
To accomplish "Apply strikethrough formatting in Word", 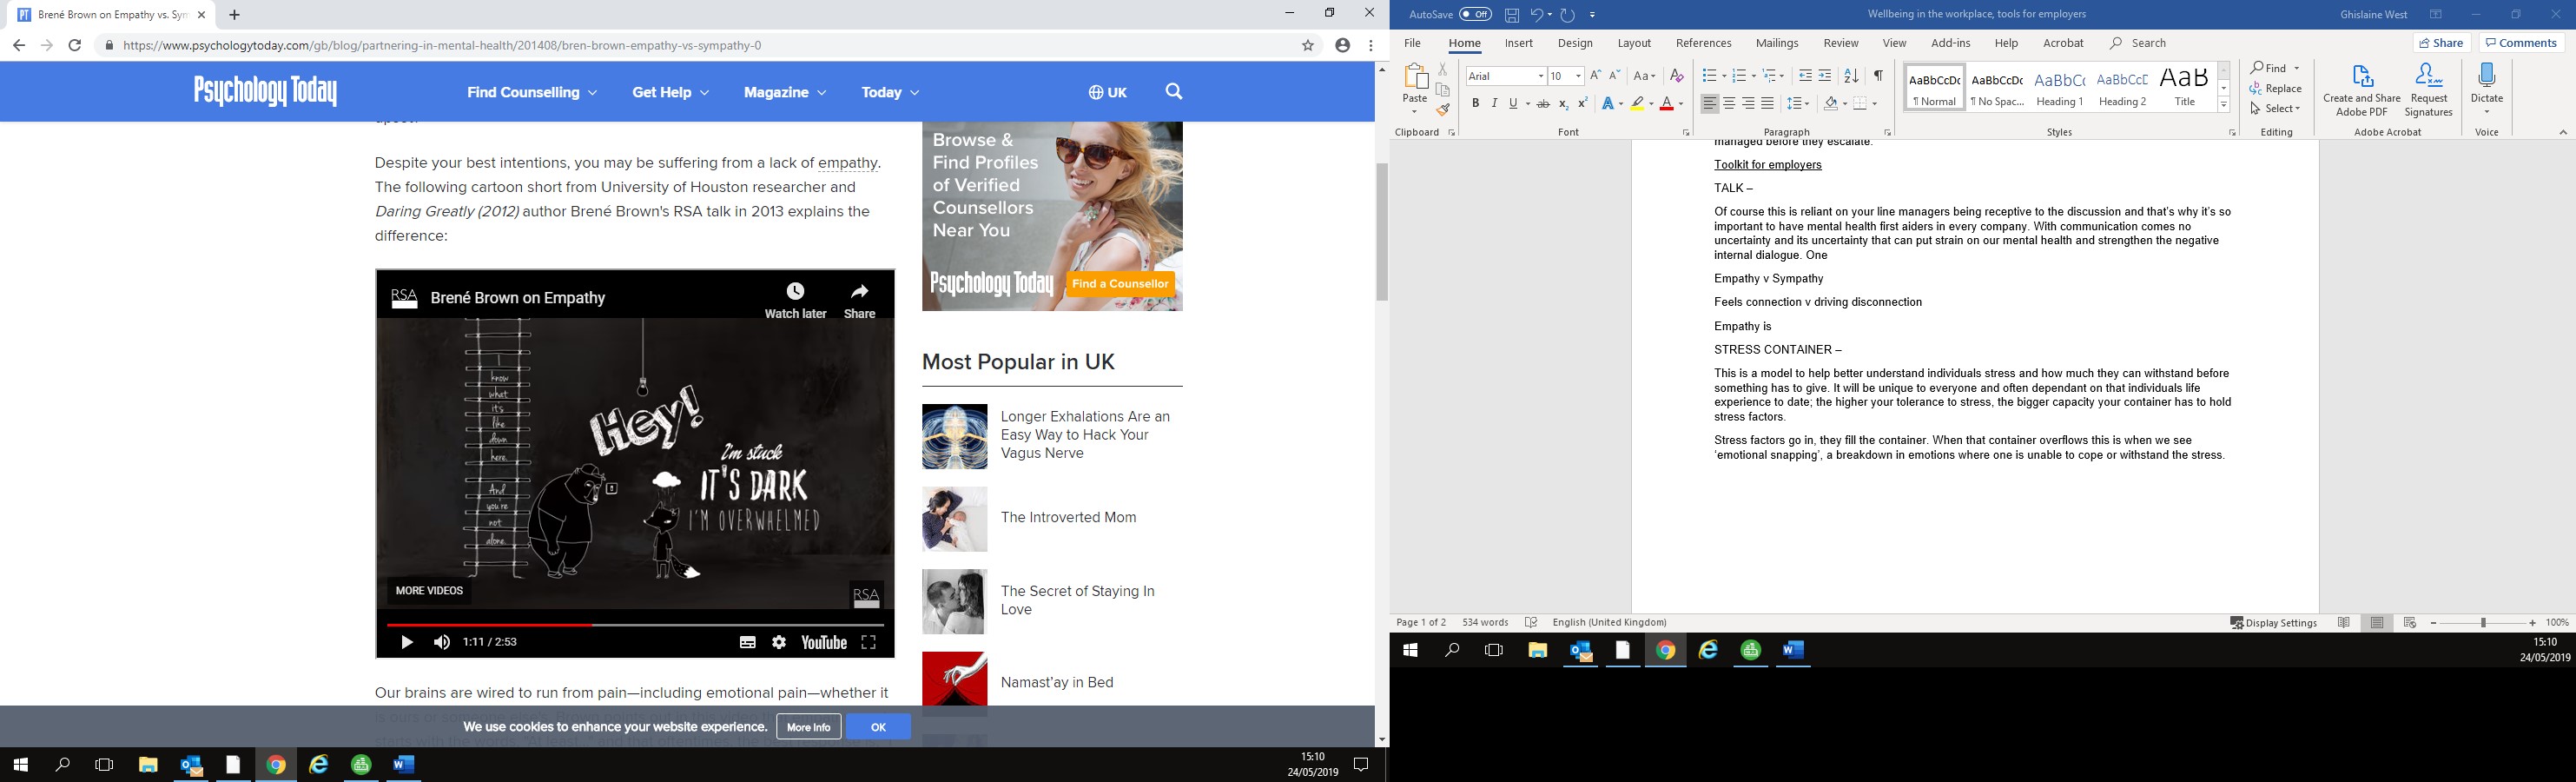I will [1543, 104].
